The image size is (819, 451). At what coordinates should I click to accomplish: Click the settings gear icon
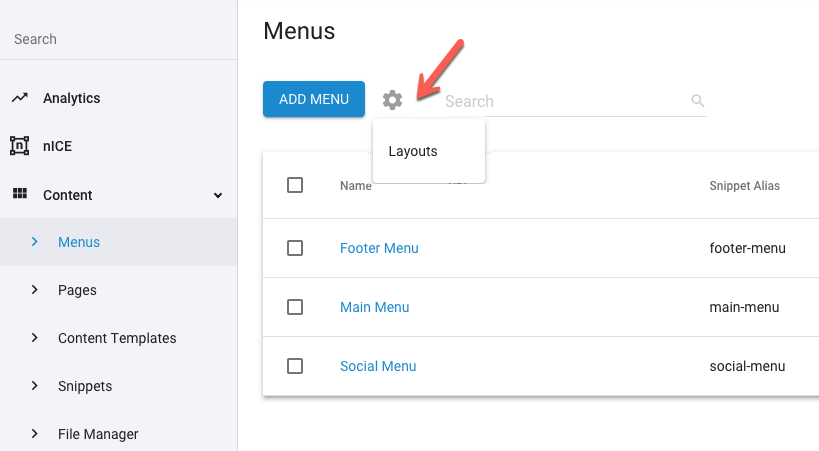pos(392,100)
